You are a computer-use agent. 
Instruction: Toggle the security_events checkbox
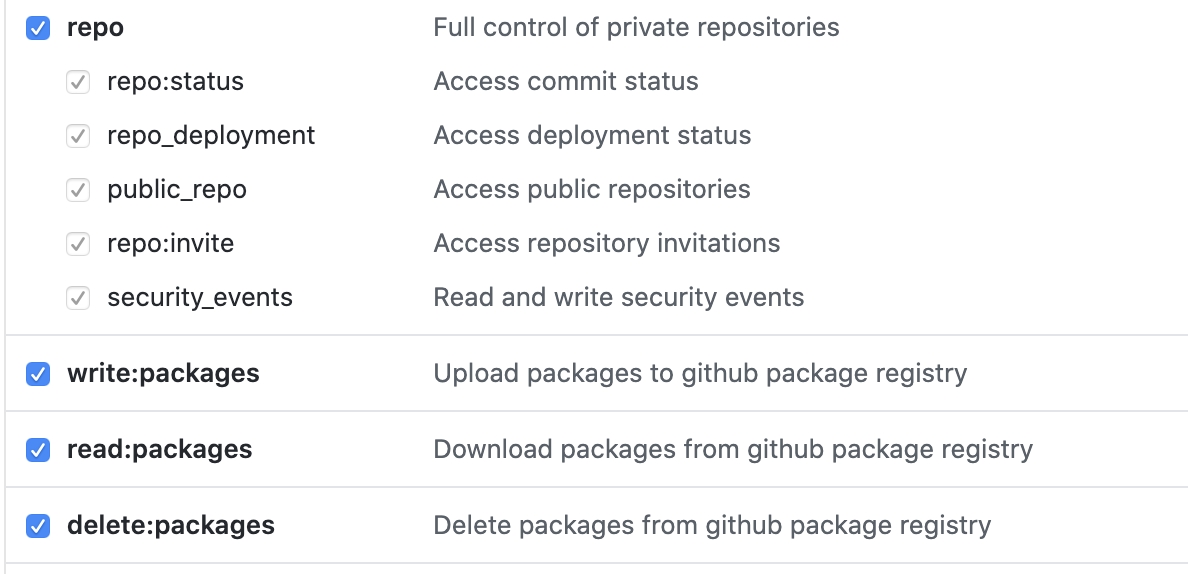pos(78,298)
